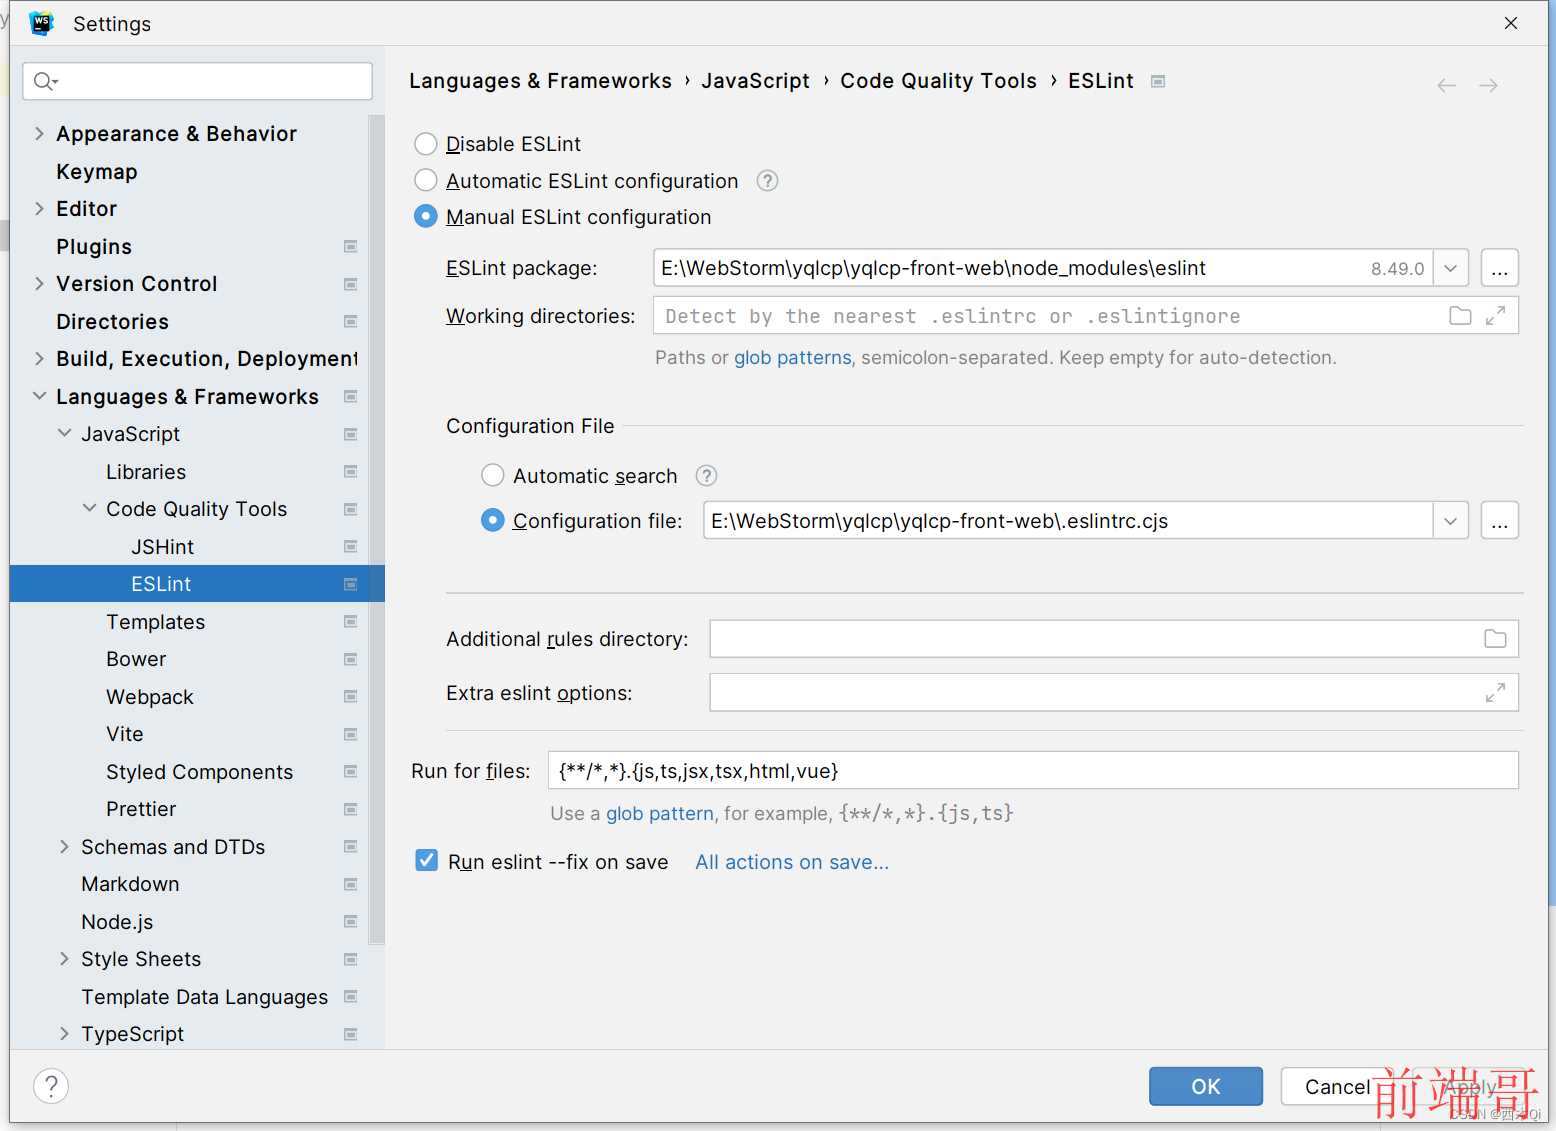Expand the Working directories field editor
Image resolution: width=1556 pixels, height=1131 pixels.
click(1495, 316)
